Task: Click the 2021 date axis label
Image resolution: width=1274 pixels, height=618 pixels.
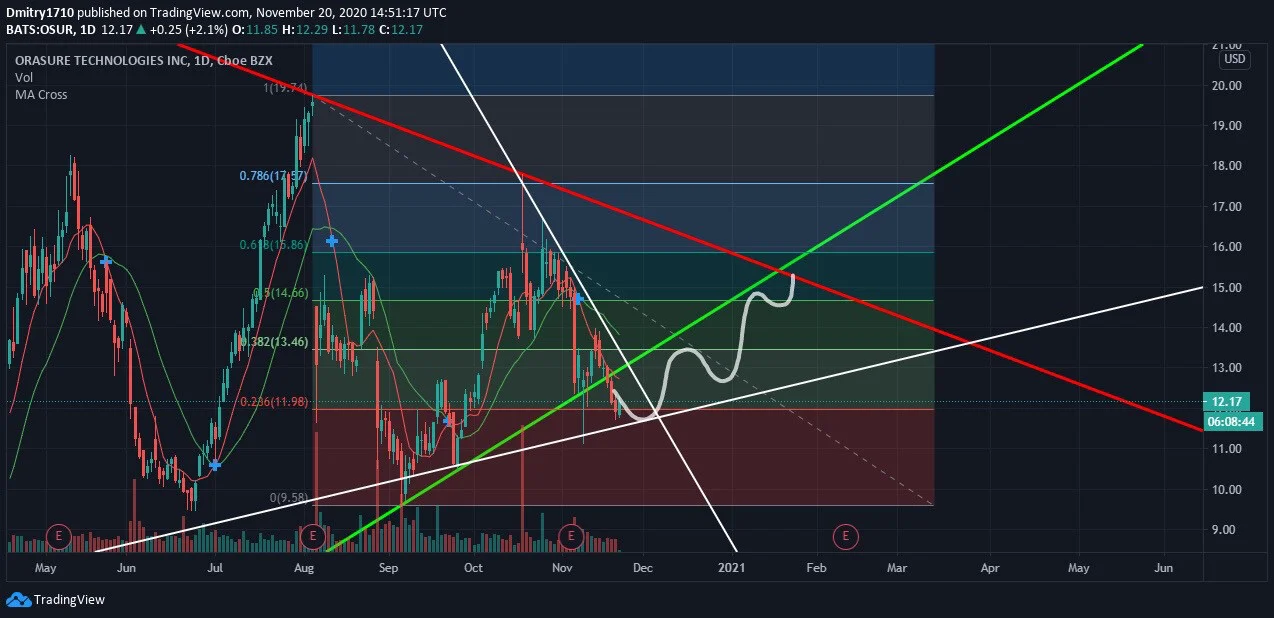Action: click(x=732, y=568)
